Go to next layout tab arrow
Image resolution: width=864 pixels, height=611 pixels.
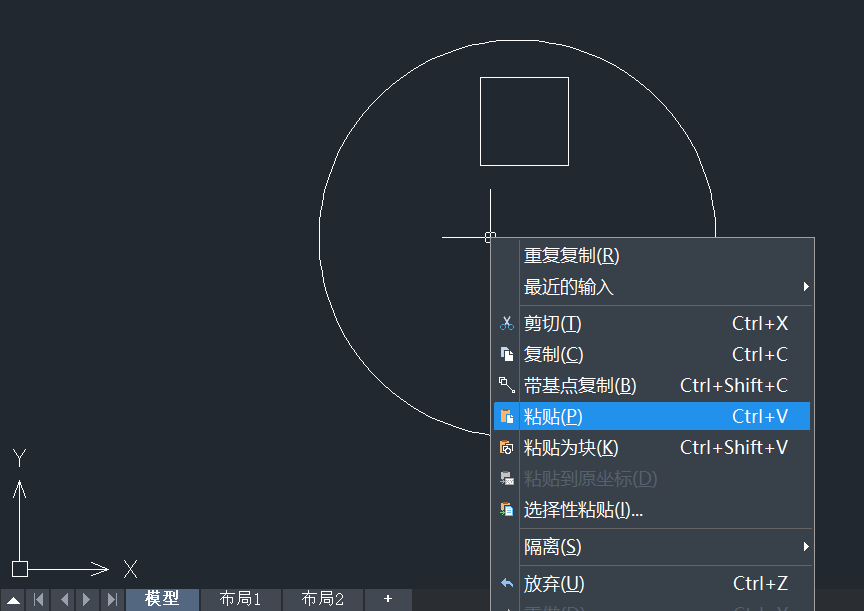tap(87, 599)
